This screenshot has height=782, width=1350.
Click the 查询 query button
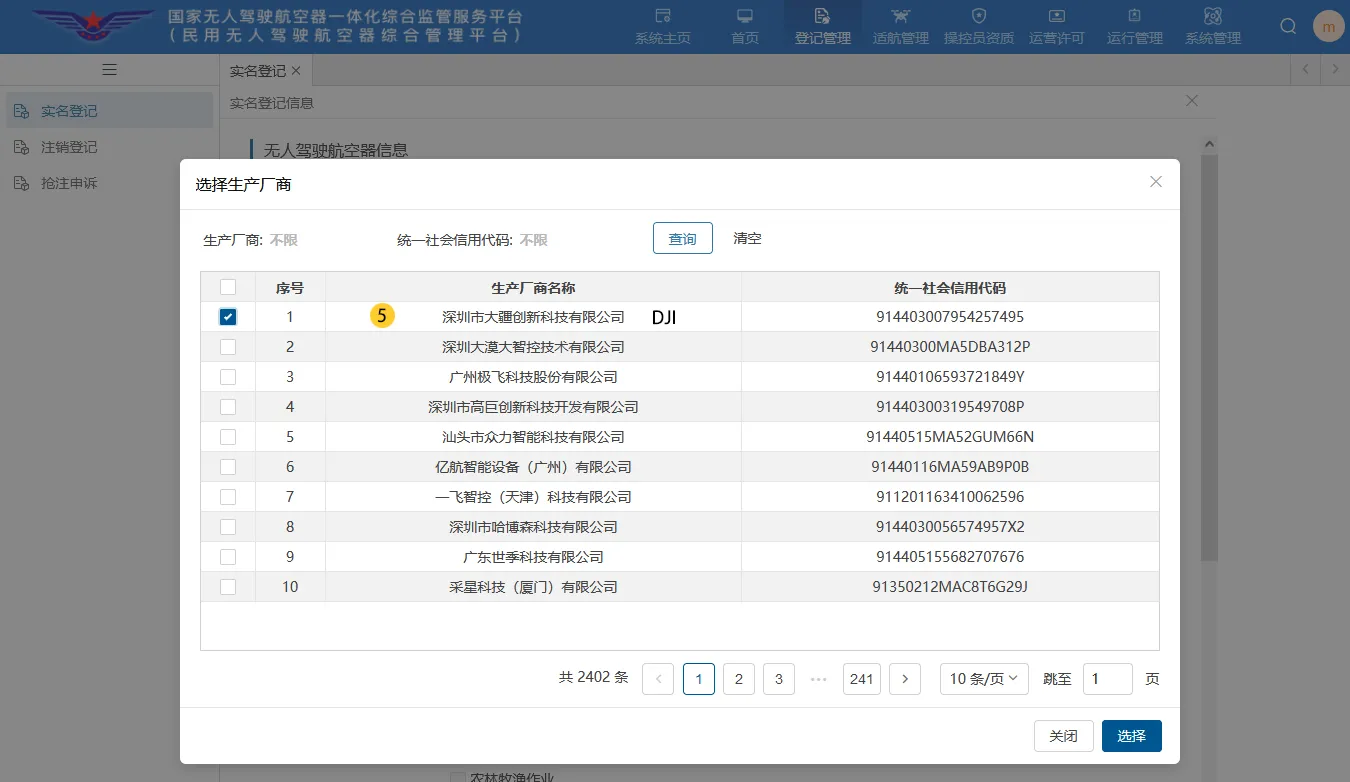(682, 238)
